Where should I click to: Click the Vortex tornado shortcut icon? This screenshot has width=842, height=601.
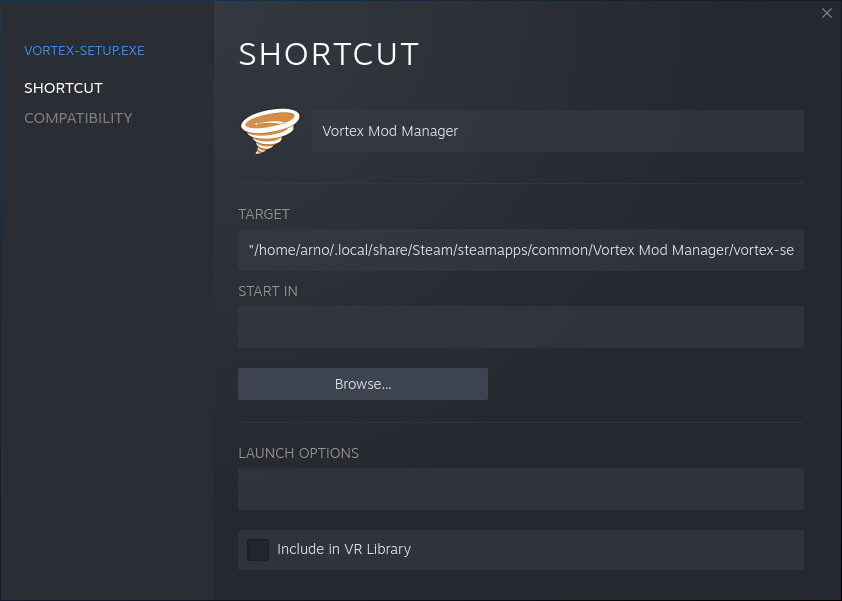click(x=269, y=131)
